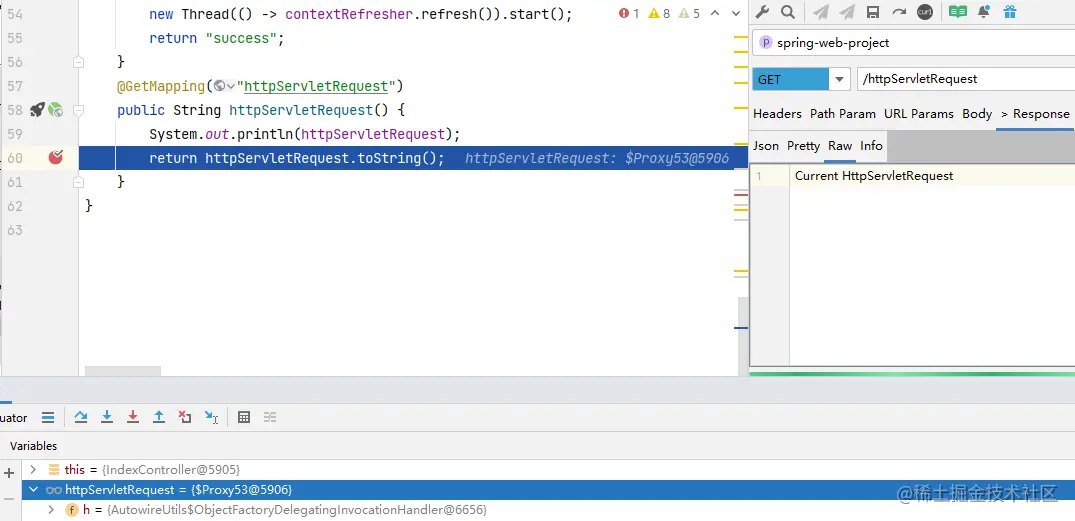Go to next highlighted error arrow

[736, 13]
